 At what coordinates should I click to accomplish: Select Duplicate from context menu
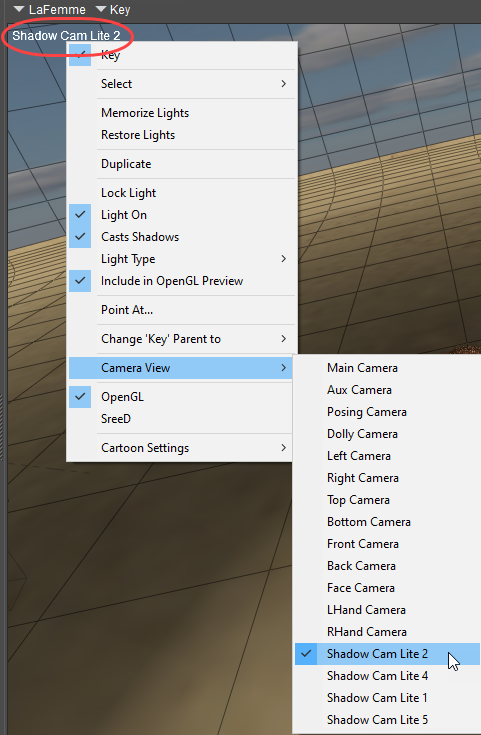click(x=126, y=164)
